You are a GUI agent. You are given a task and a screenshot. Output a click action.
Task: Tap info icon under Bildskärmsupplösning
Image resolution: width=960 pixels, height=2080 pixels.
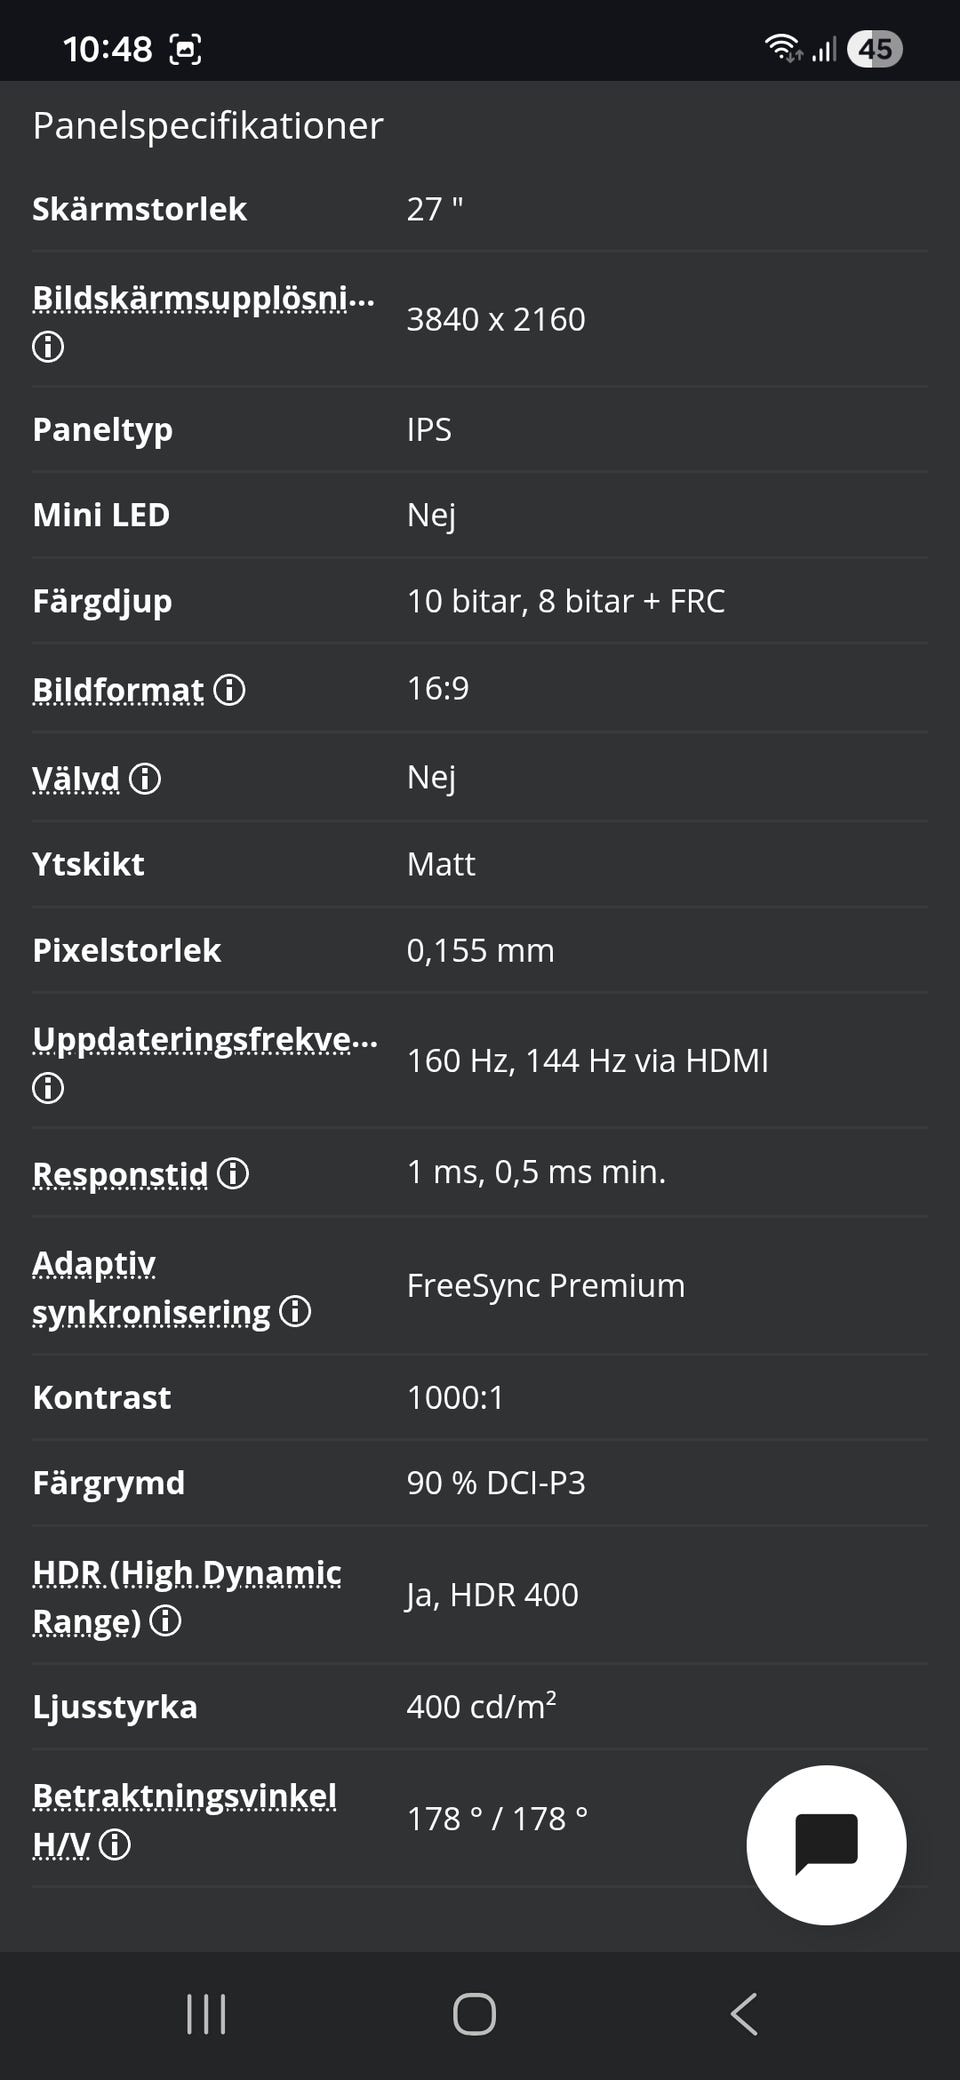pos(48,347)
